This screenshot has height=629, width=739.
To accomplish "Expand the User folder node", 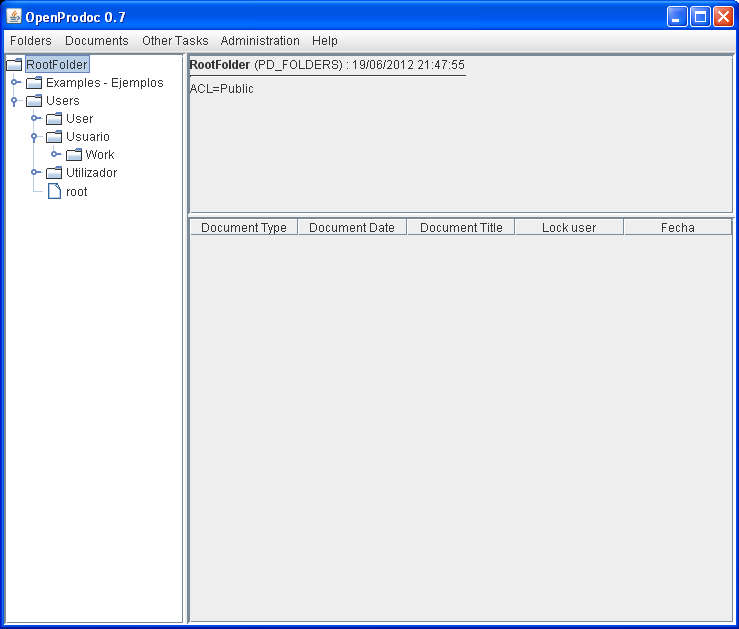I will coord(36,118).
